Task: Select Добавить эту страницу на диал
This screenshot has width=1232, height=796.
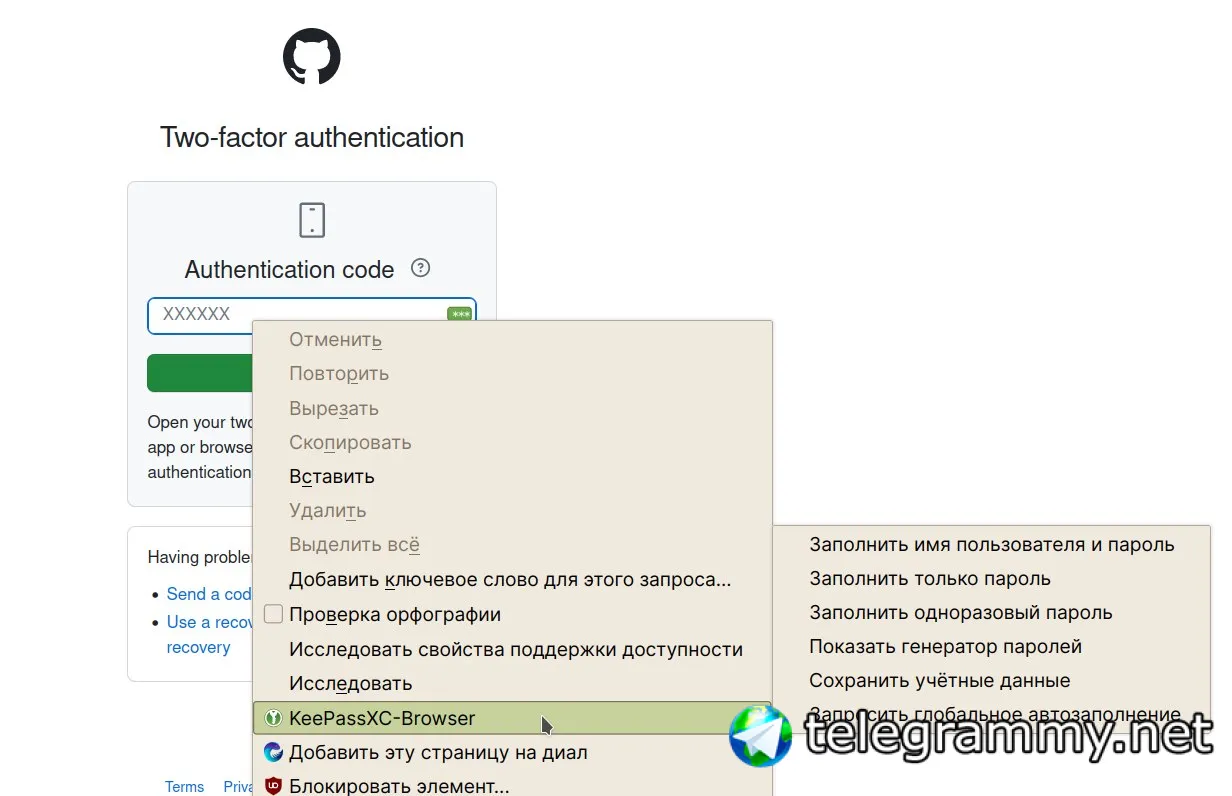Action: click(512, 752)
